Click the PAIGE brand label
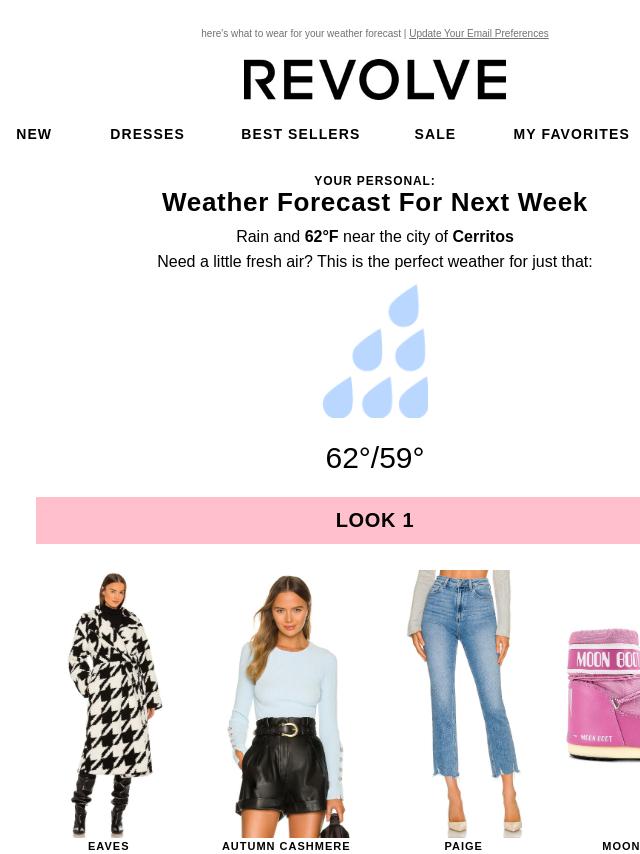Viewport: 640px width, 854px height. [463, 846]
